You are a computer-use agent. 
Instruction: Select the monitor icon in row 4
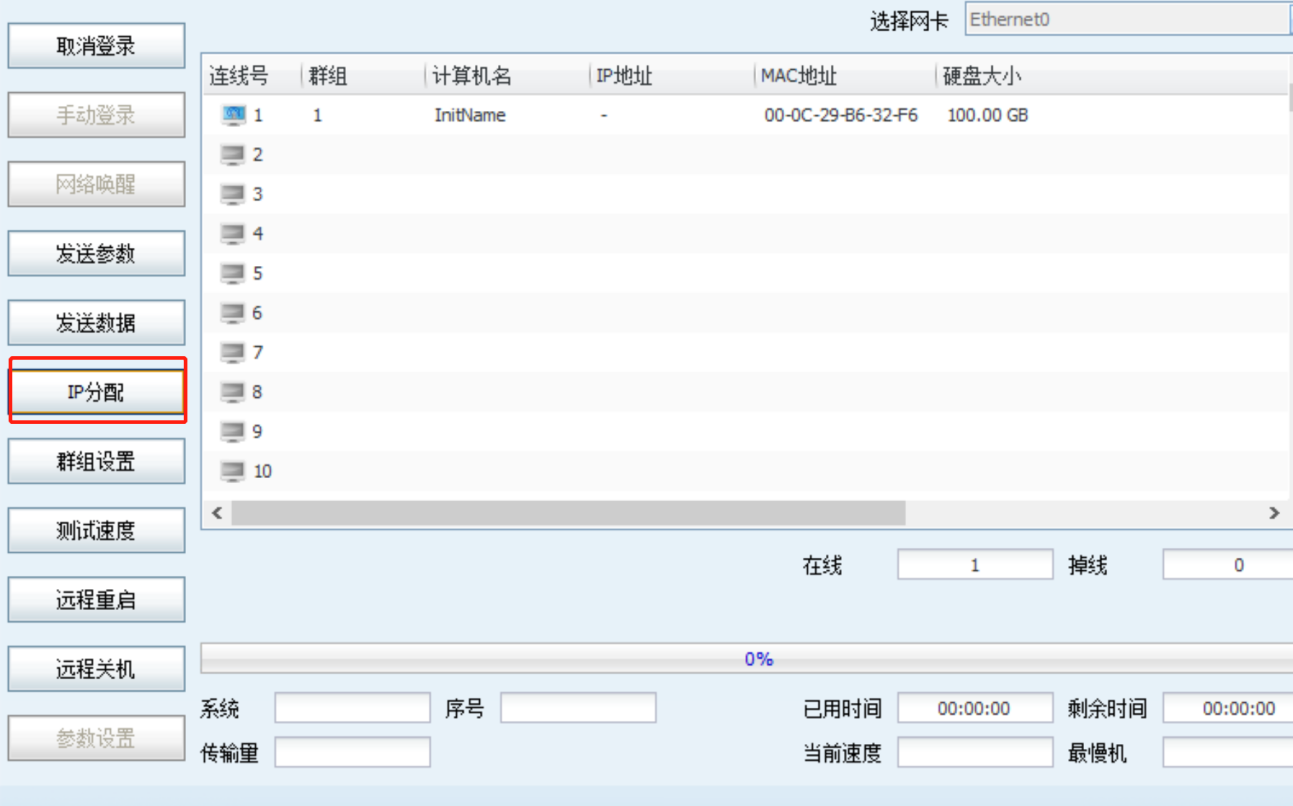[x=233, y=234]
